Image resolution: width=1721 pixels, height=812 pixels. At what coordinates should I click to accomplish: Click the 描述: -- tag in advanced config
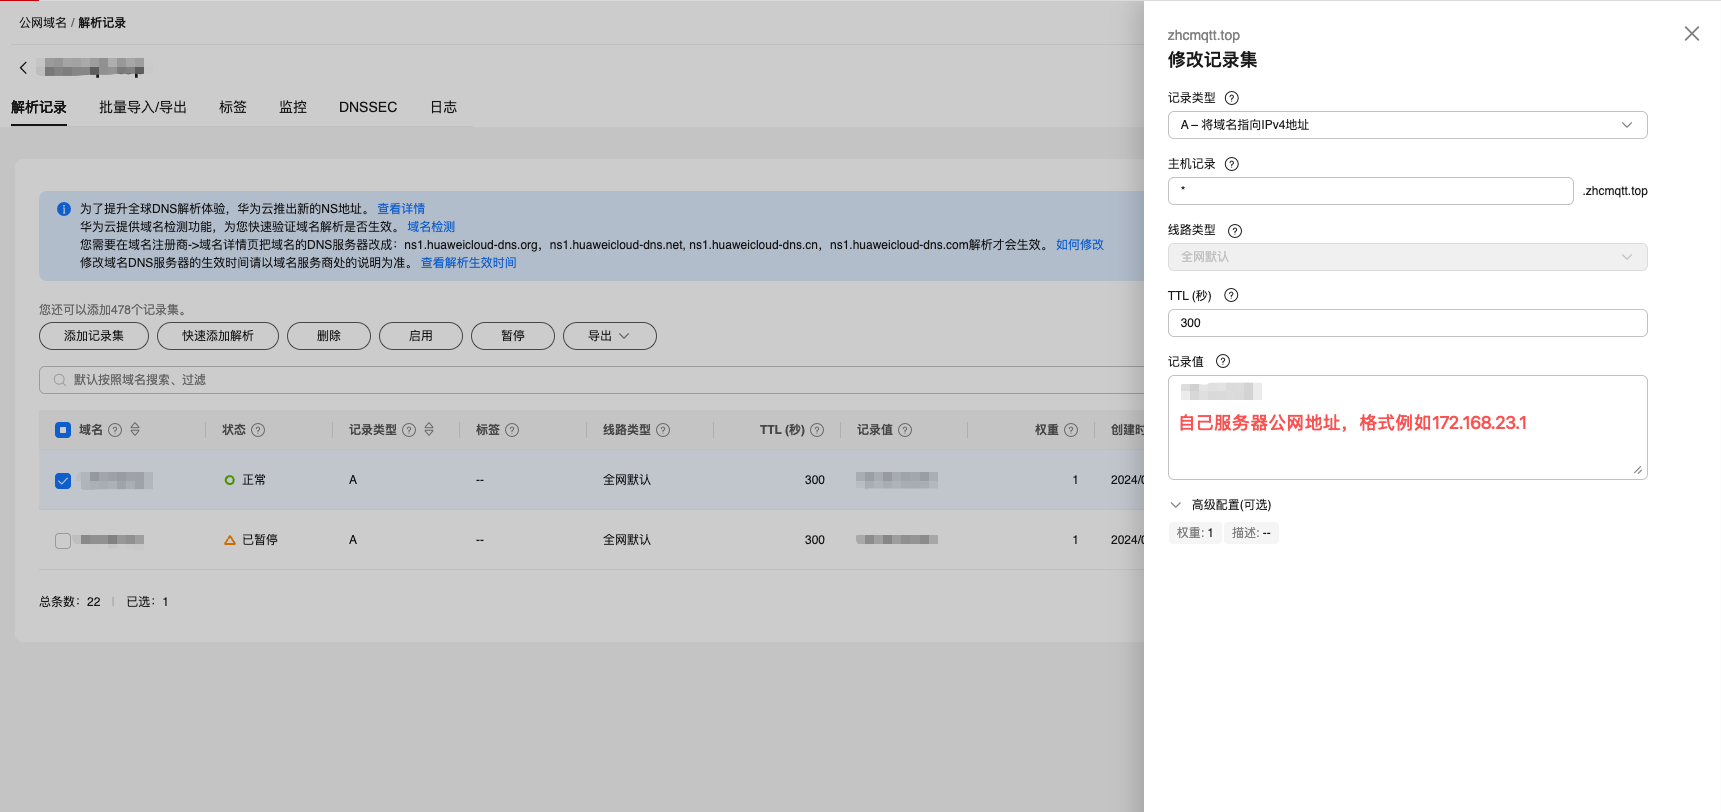(1251, 533)
